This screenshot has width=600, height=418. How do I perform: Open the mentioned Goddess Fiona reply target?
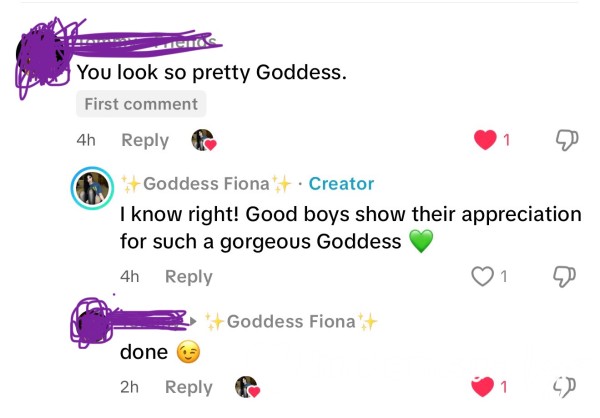(x=291, y=322)
